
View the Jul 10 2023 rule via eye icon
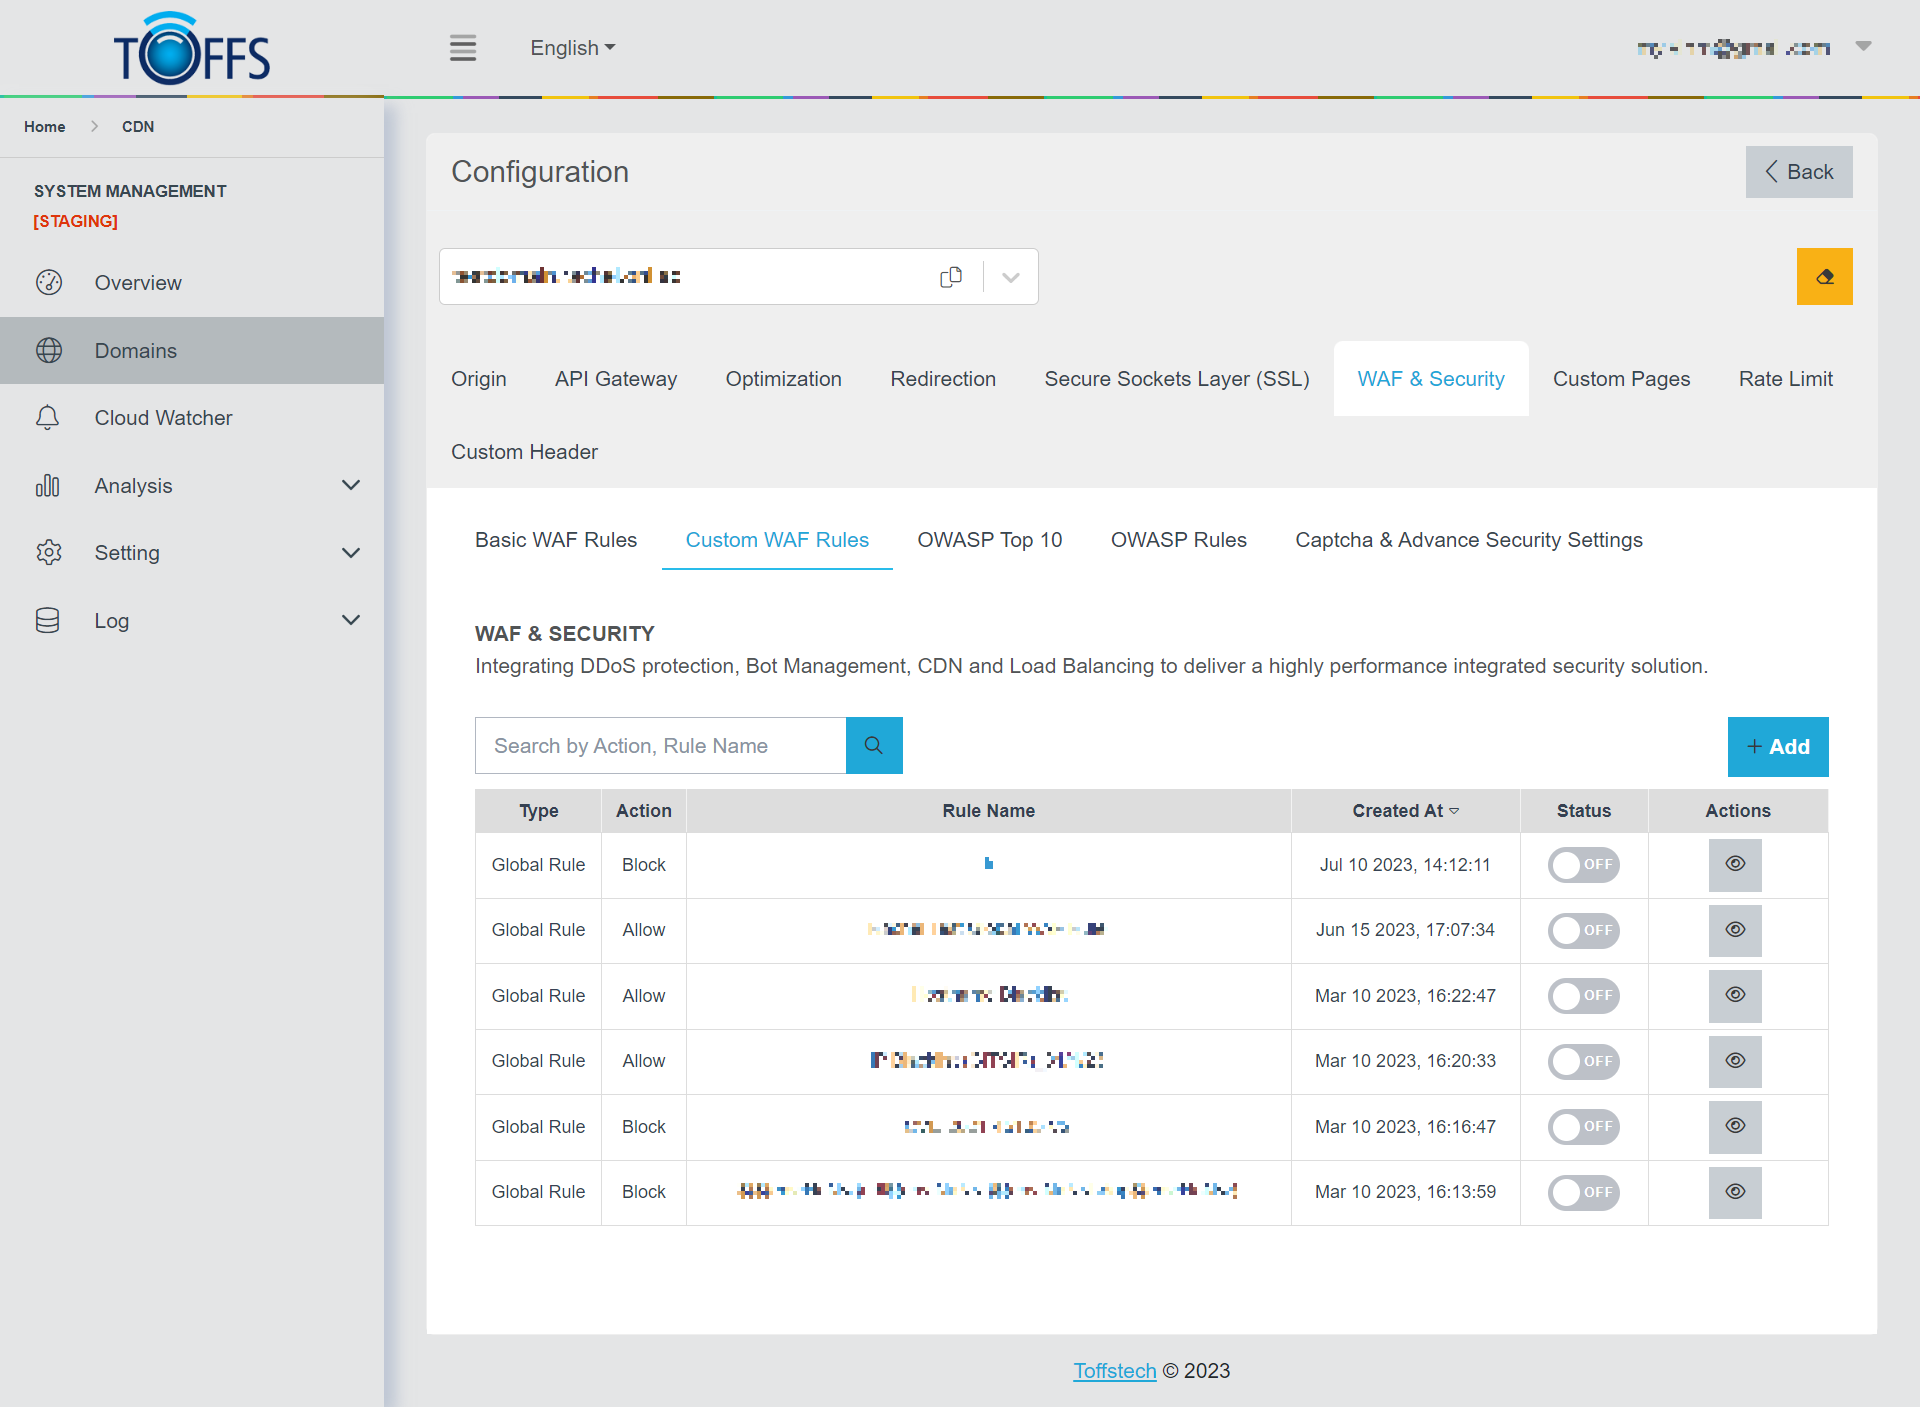1735,865
